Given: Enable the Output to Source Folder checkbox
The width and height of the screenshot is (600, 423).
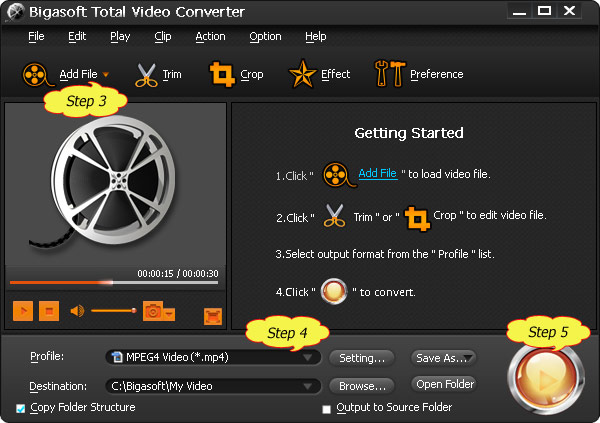Looking at the screenshot, I should (326, 409).
